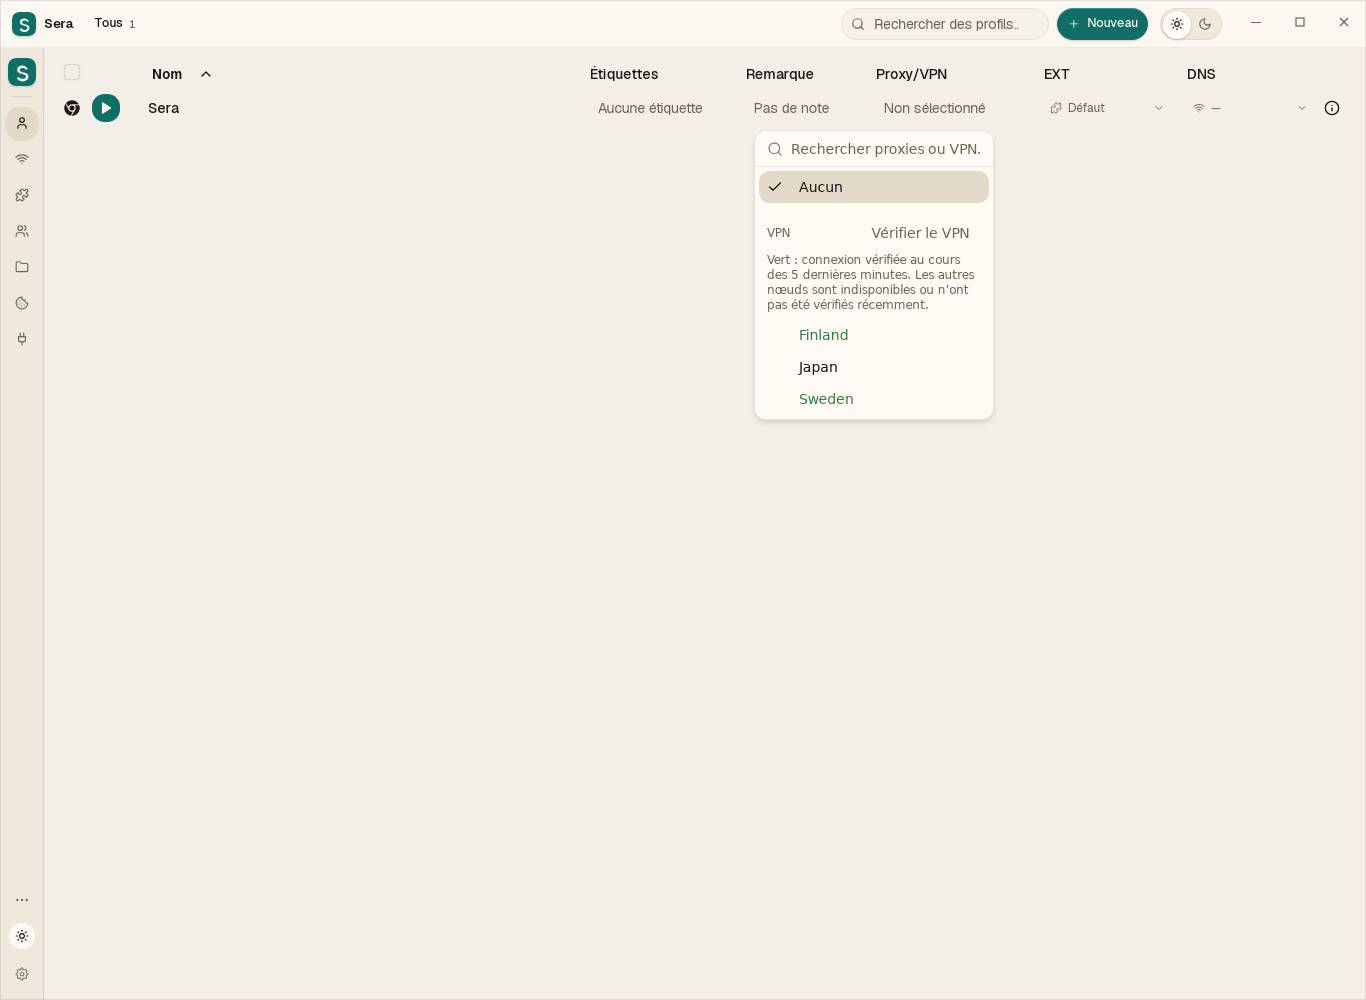
Task: Launch the Sera profile with play button
Action: tap(106, 108)
